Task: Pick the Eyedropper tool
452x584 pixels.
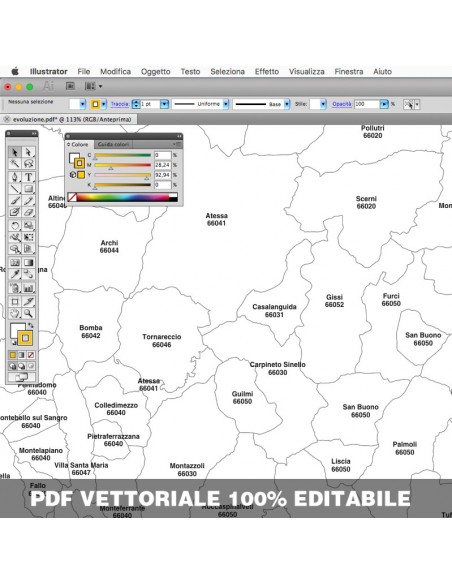Action: point(15,274)
